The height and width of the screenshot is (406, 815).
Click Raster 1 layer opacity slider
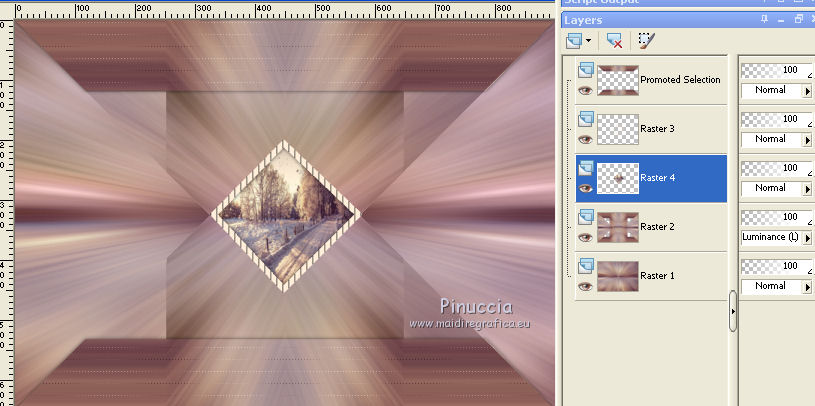tap(776, 266)
